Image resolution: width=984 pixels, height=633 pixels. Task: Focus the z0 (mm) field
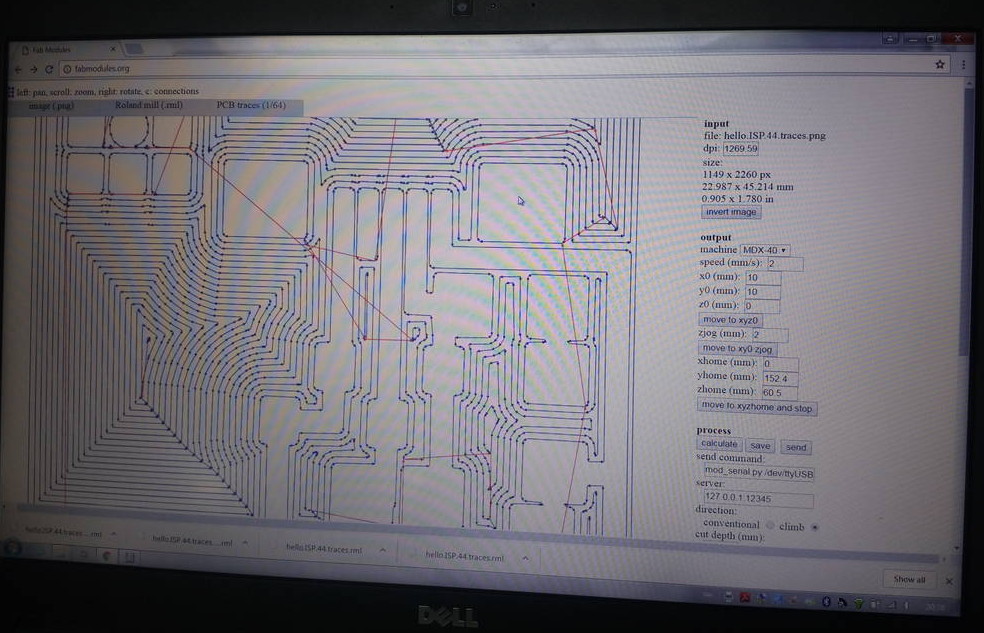point(761,306)
